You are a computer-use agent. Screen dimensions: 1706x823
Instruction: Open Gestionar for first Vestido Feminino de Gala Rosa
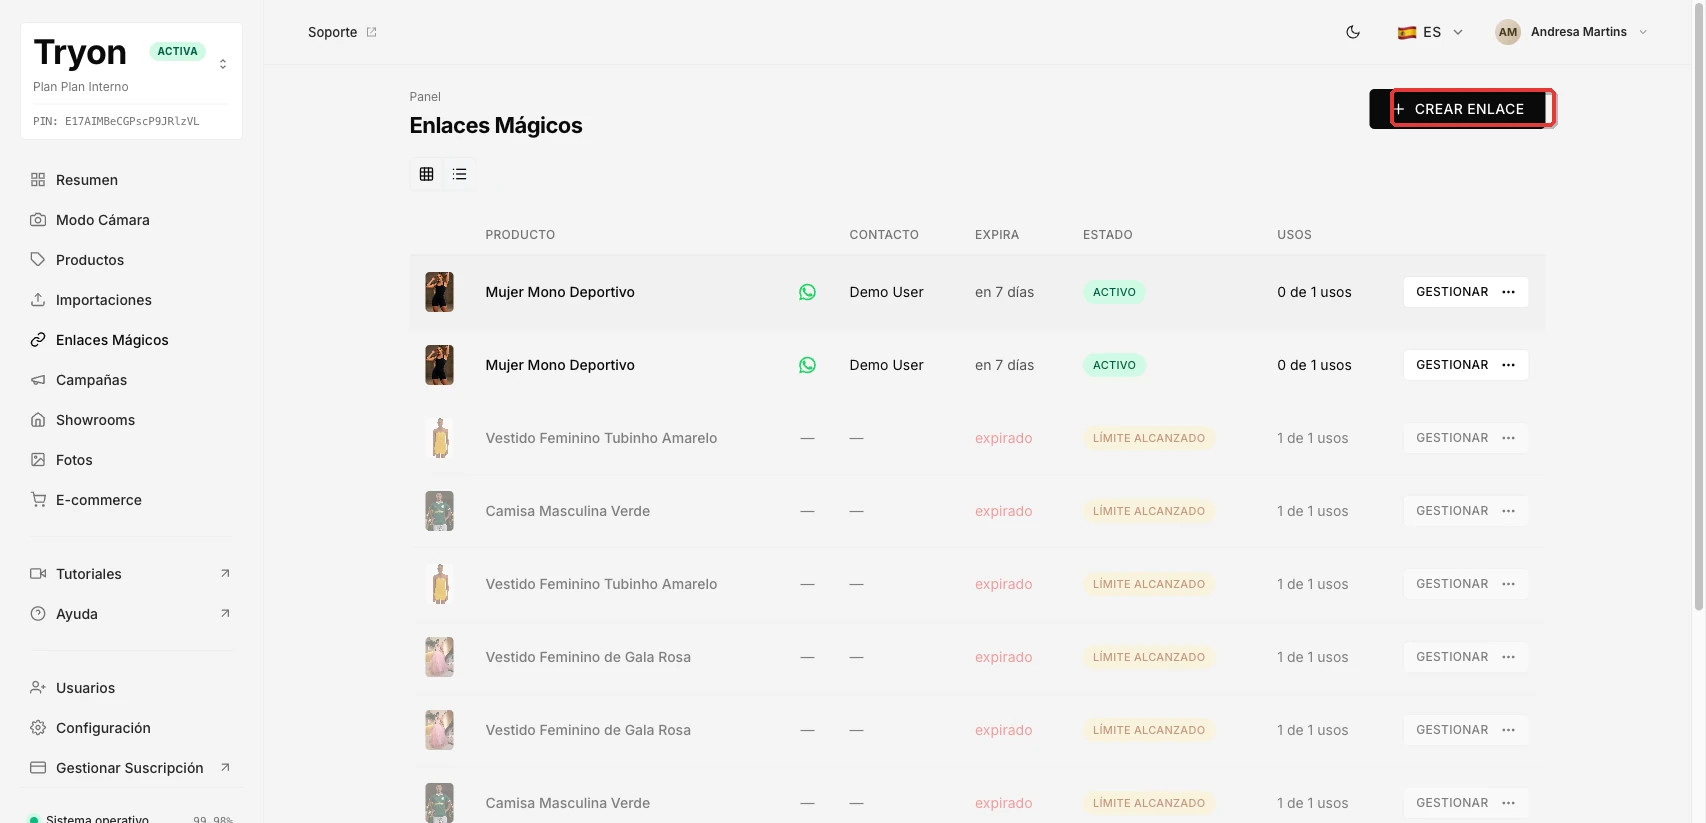pos(1465,657)
